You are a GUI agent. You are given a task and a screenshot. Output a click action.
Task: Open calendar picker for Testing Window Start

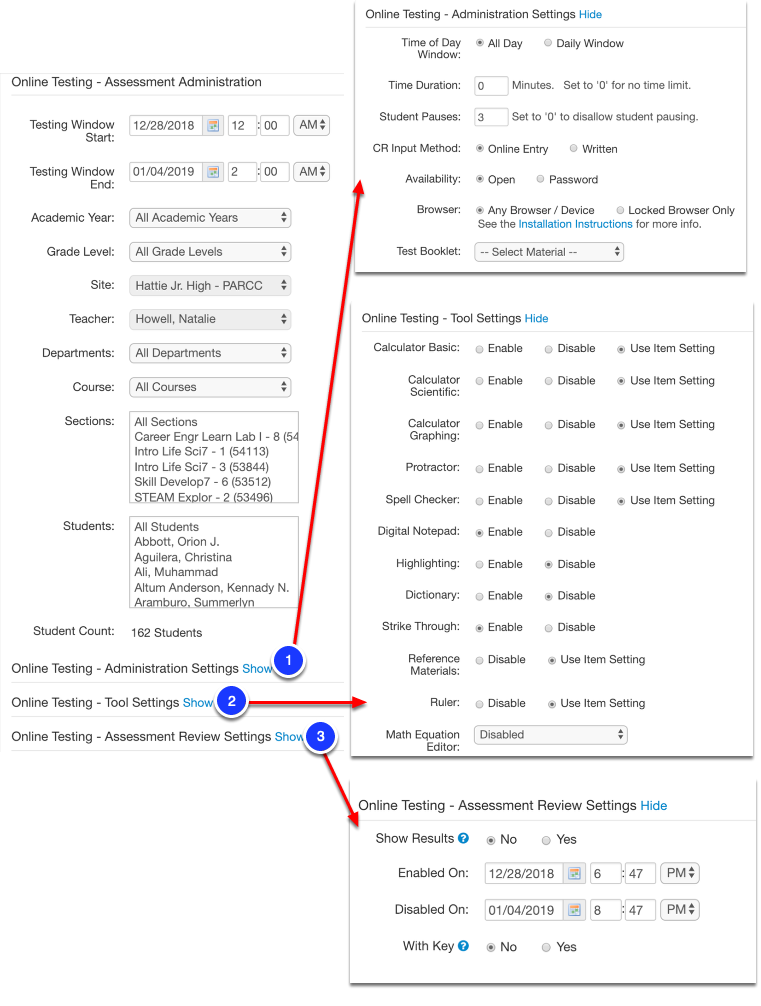click(214, 125)
